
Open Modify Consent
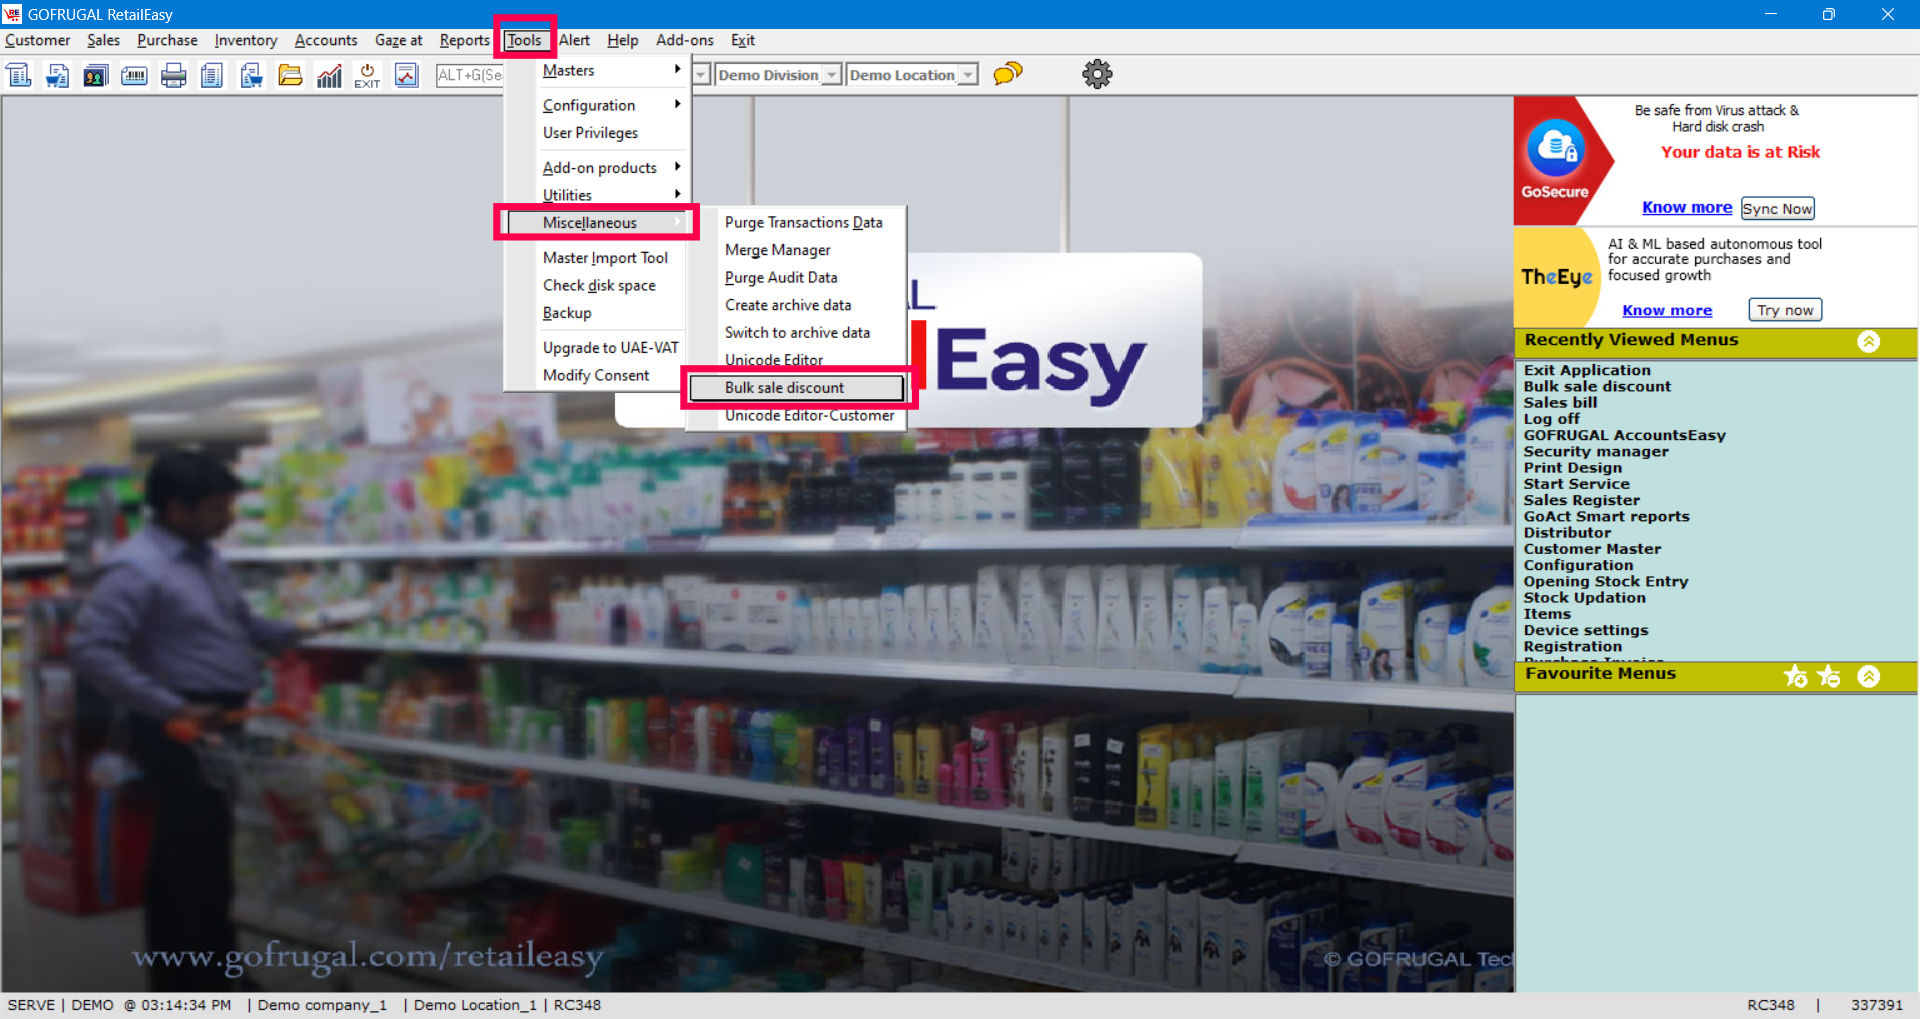[x=598, y=375]
